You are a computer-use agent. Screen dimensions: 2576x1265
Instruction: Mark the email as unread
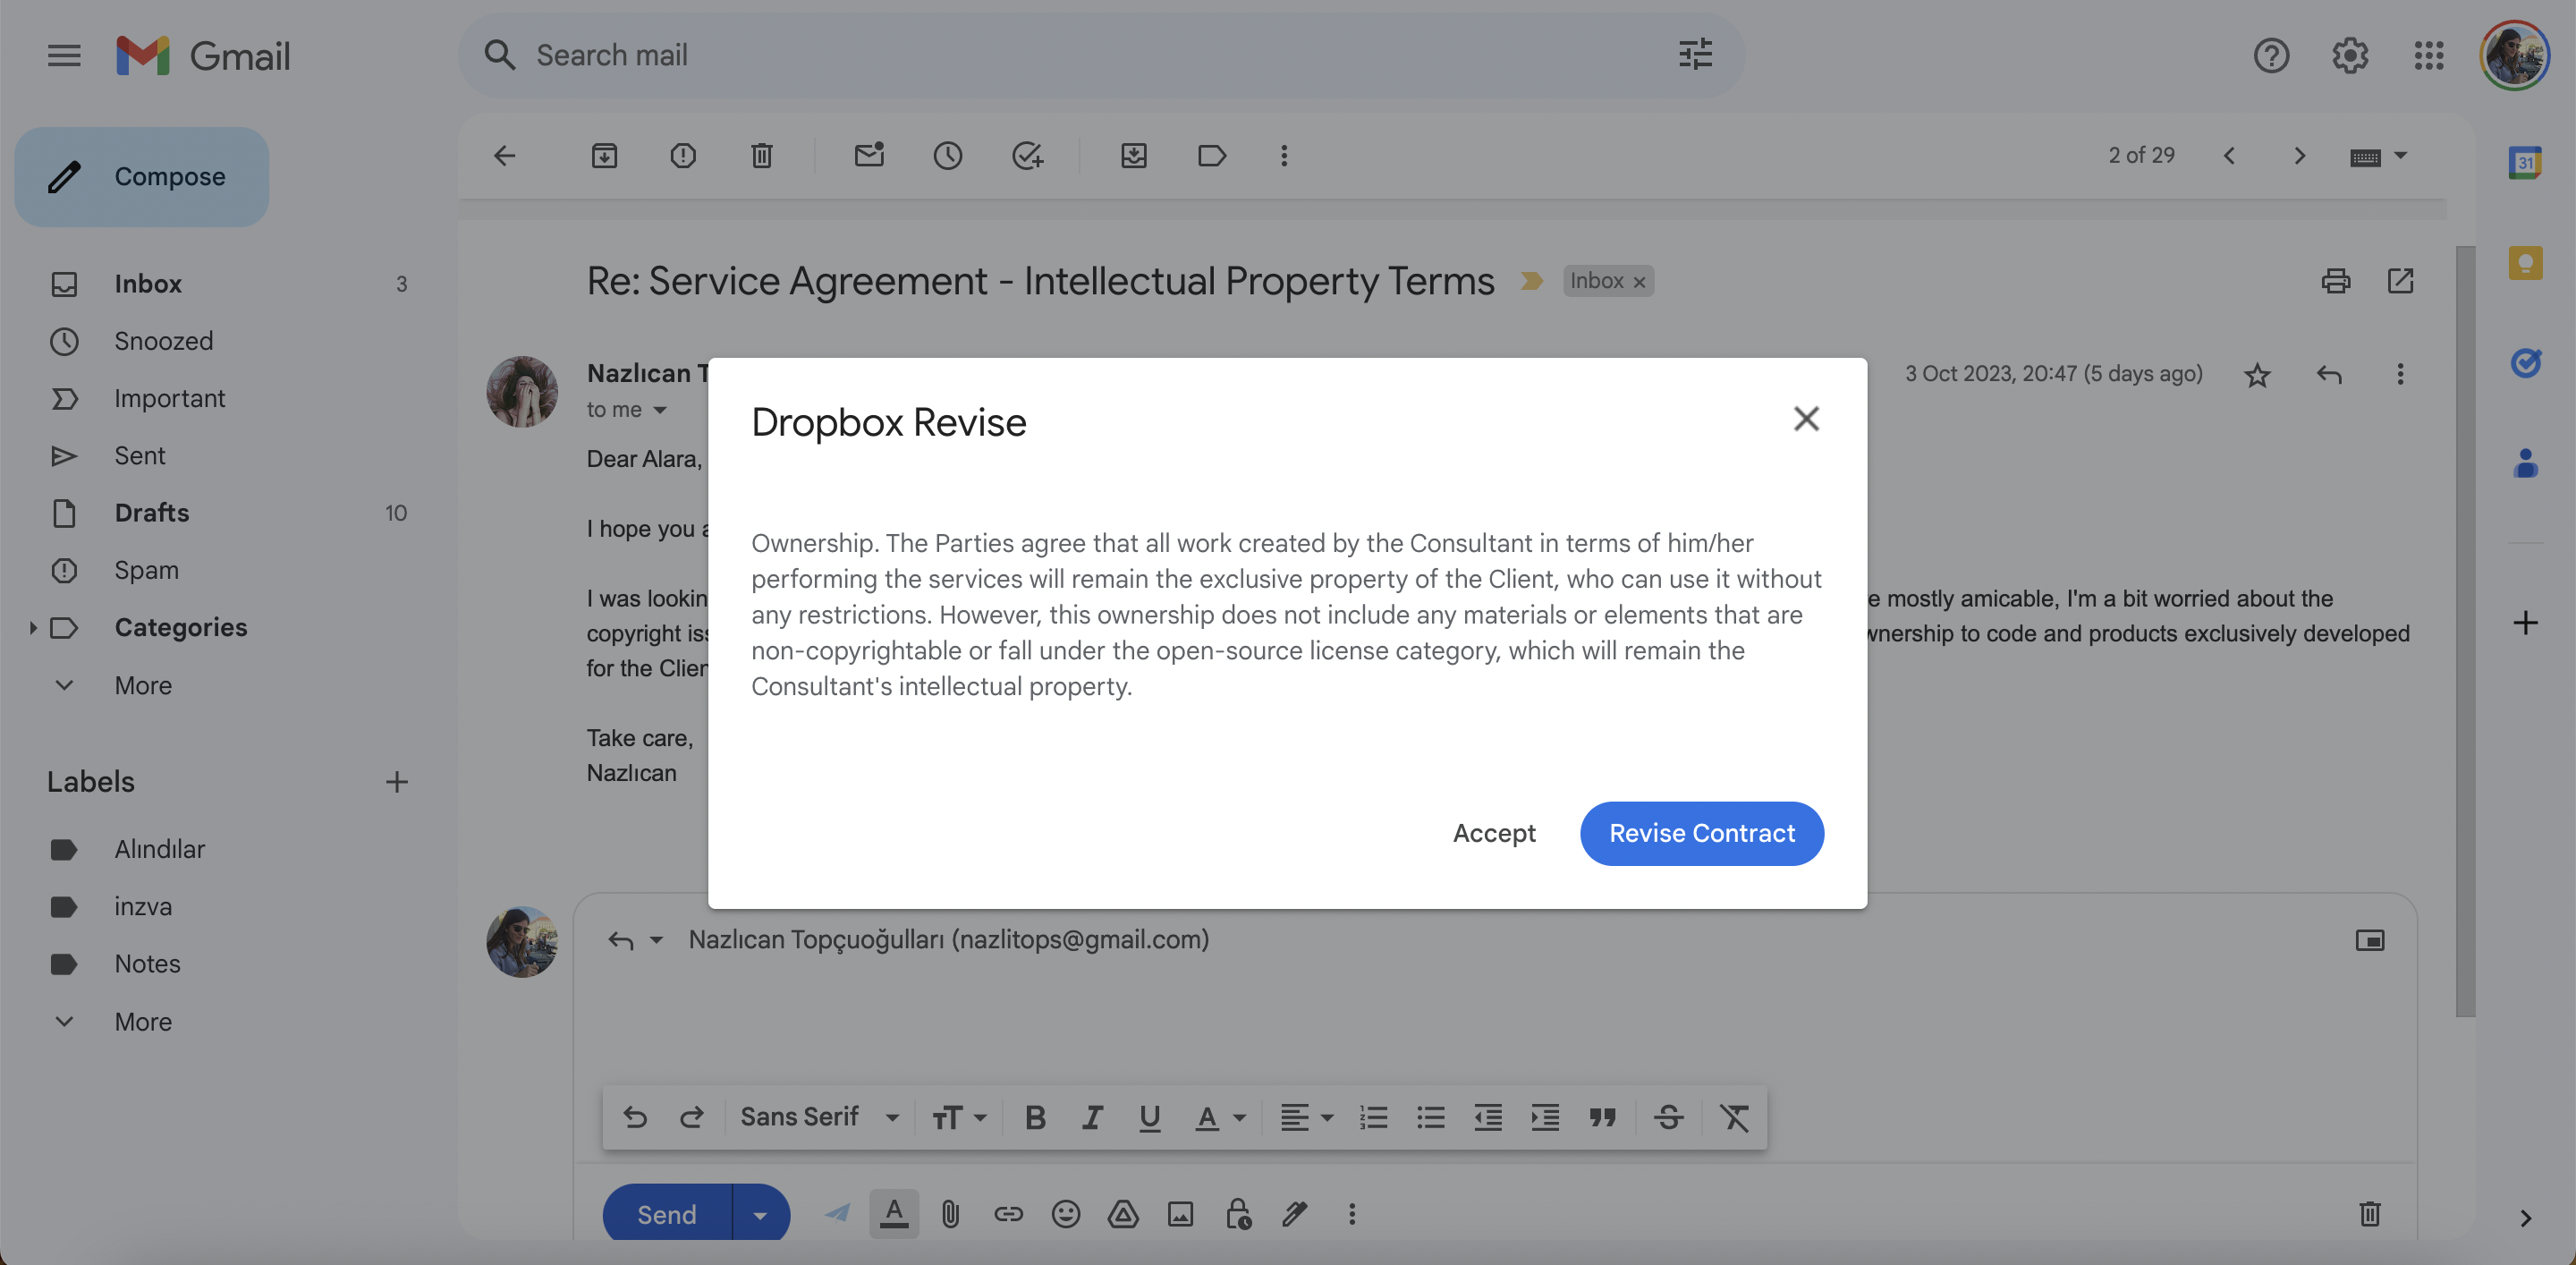coord(868,155)
